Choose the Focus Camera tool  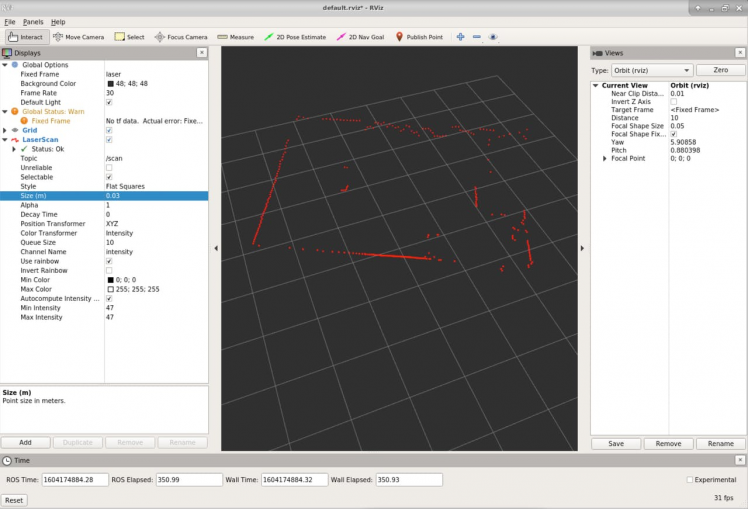pyautogui.click(x=181, y=37)
